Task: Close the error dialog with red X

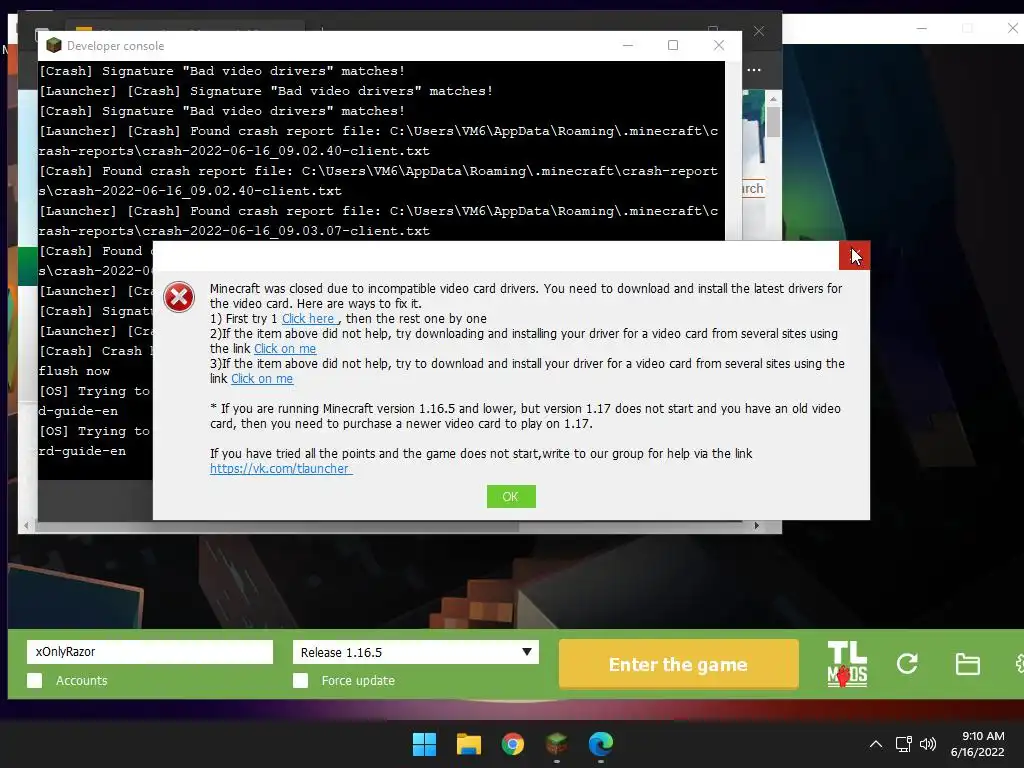Action: click(x=854, y=256)
